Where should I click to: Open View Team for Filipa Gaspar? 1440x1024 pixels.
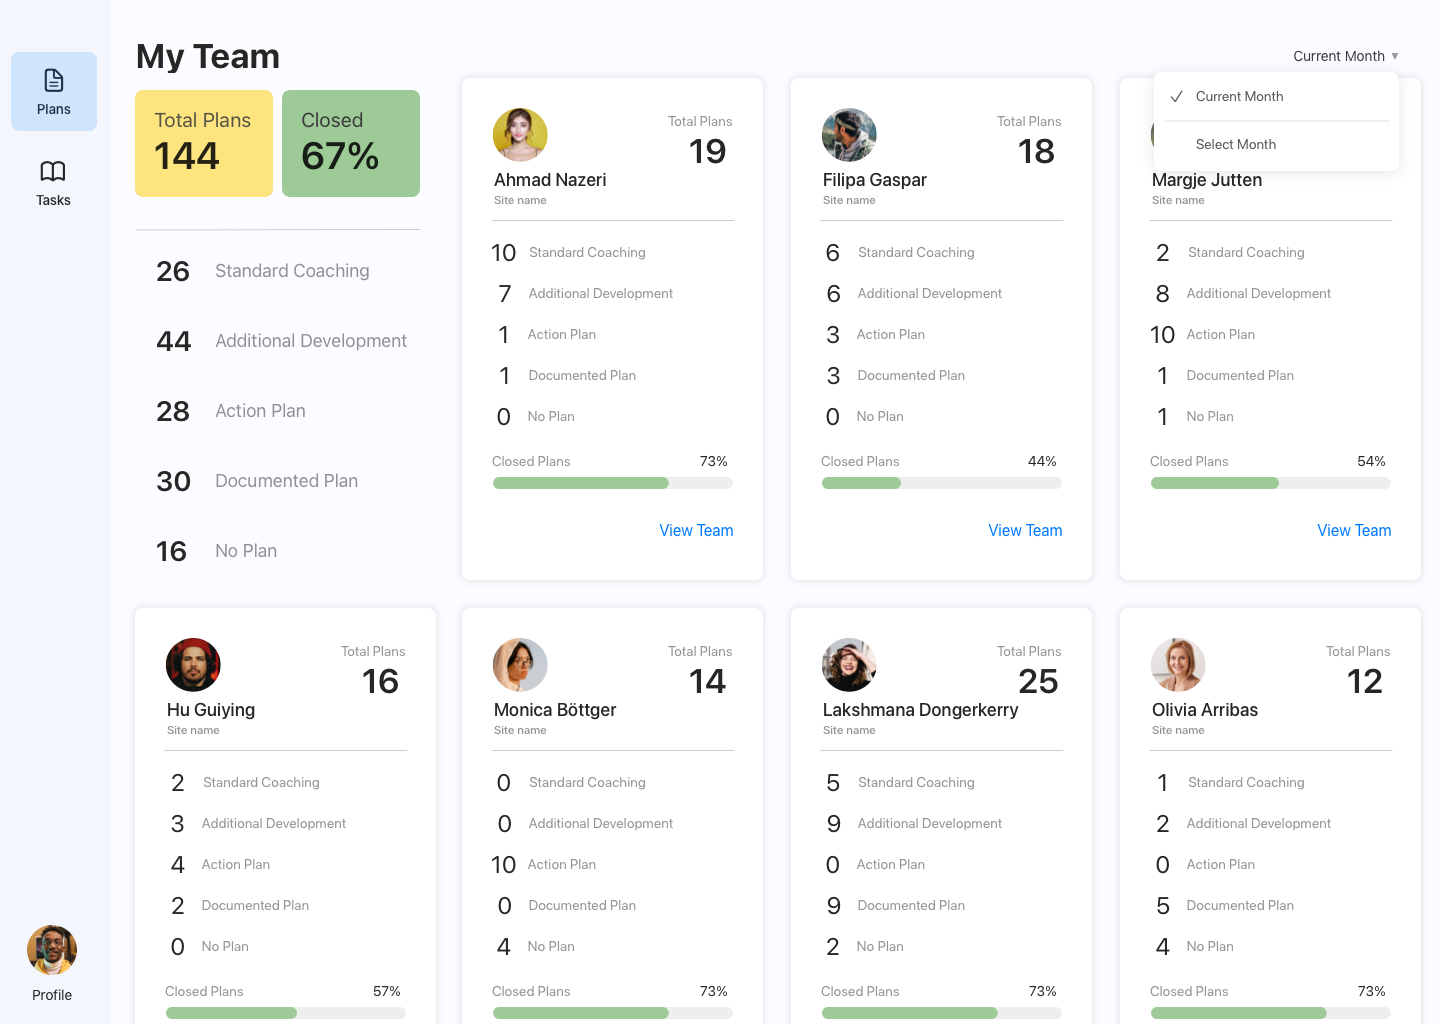1025,530
